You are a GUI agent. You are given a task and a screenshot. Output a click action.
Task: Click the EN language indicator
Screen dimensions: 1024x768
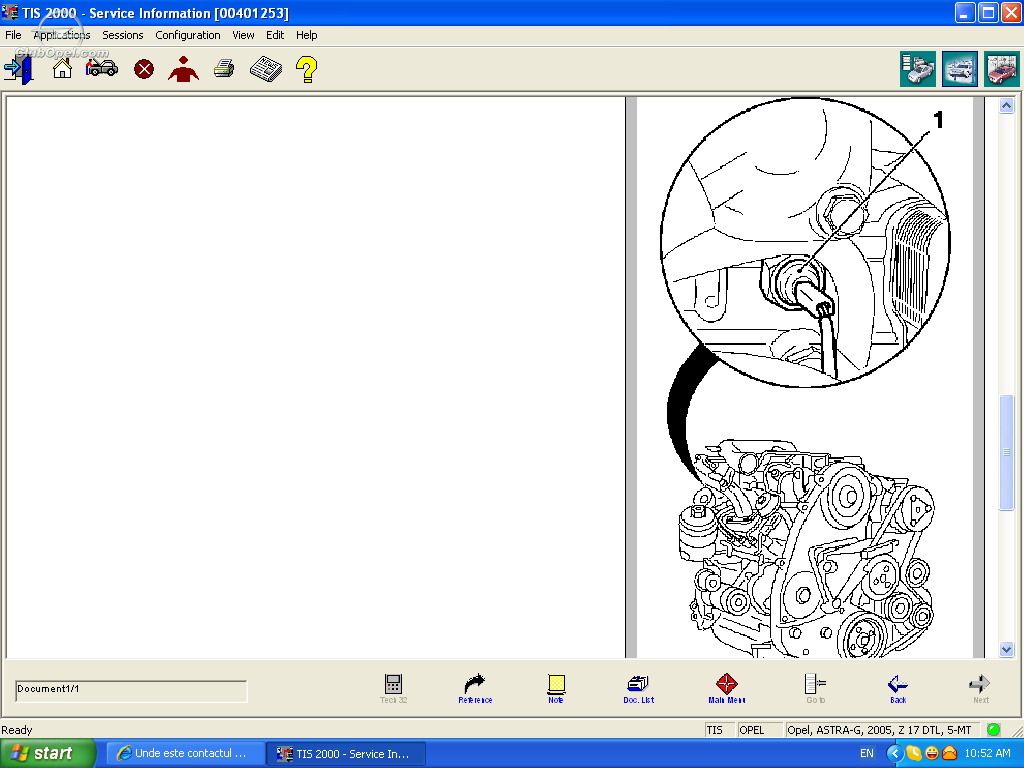(867, 753)
